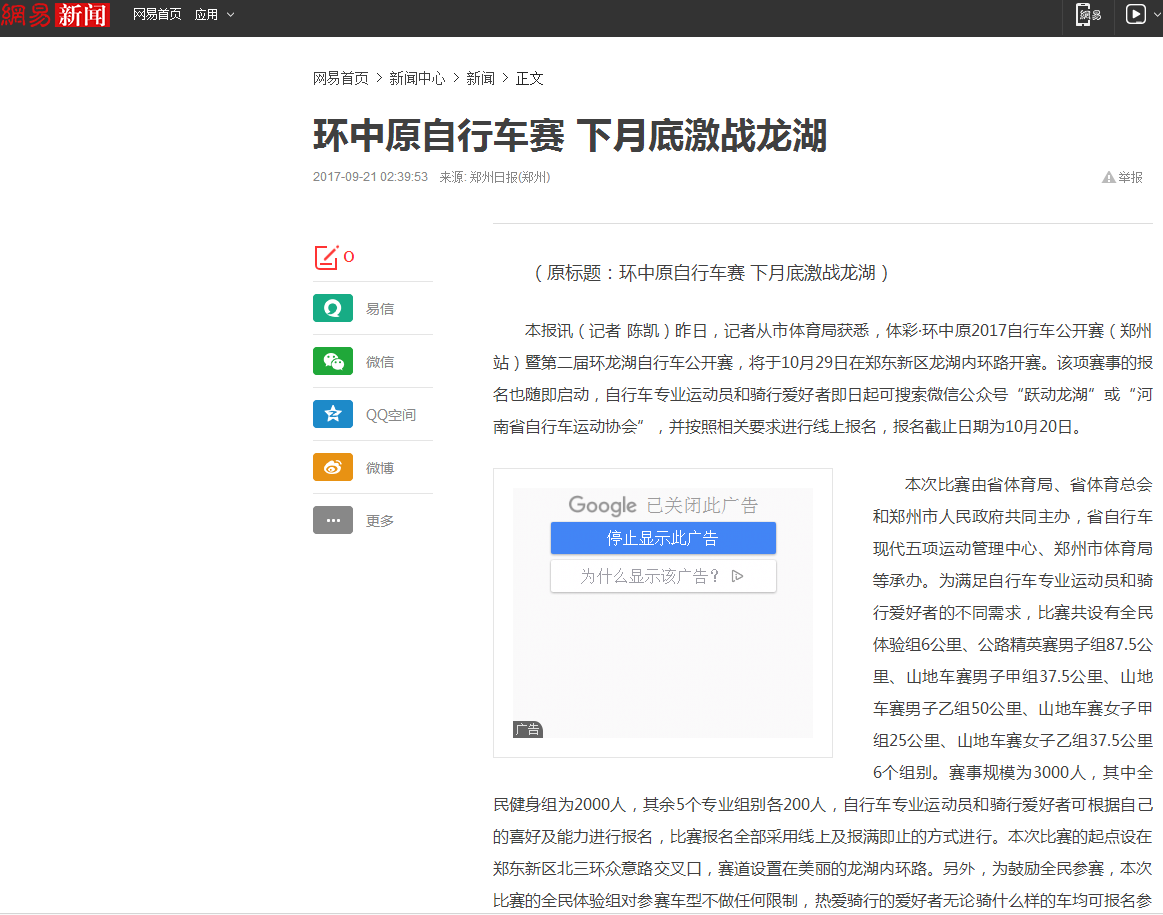The image size is (1163, 915).
Task: Click the gray more-options ellipsis icon
Action: [x=332, y=521]
